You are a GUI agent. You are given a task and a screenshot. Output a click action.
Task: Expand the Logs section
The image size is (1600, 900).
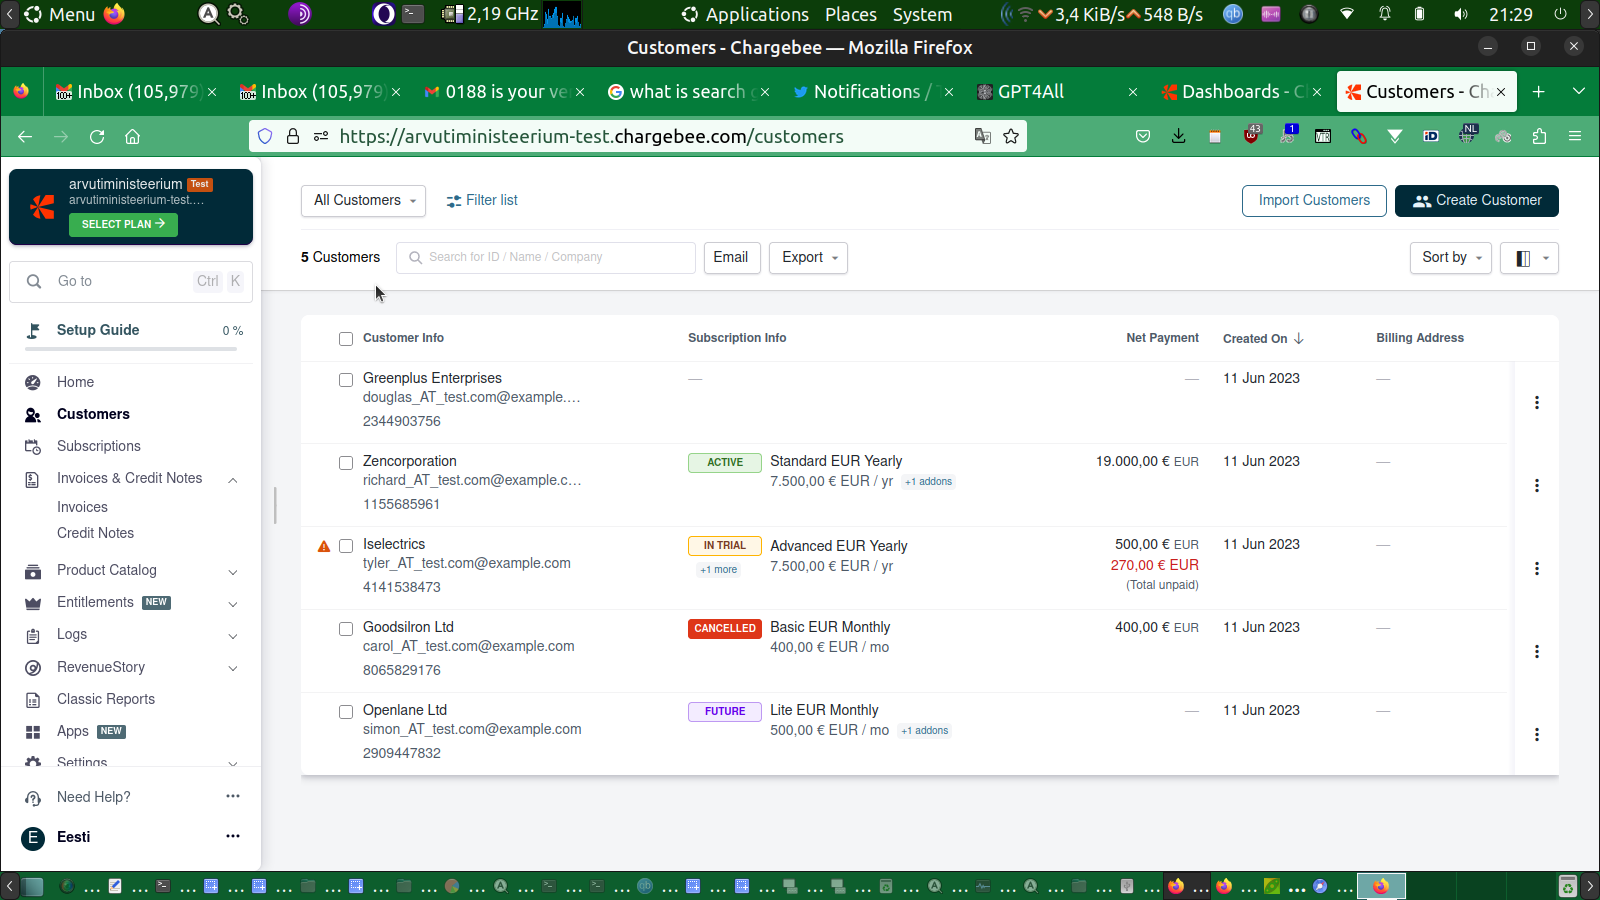tap(233, 636)
